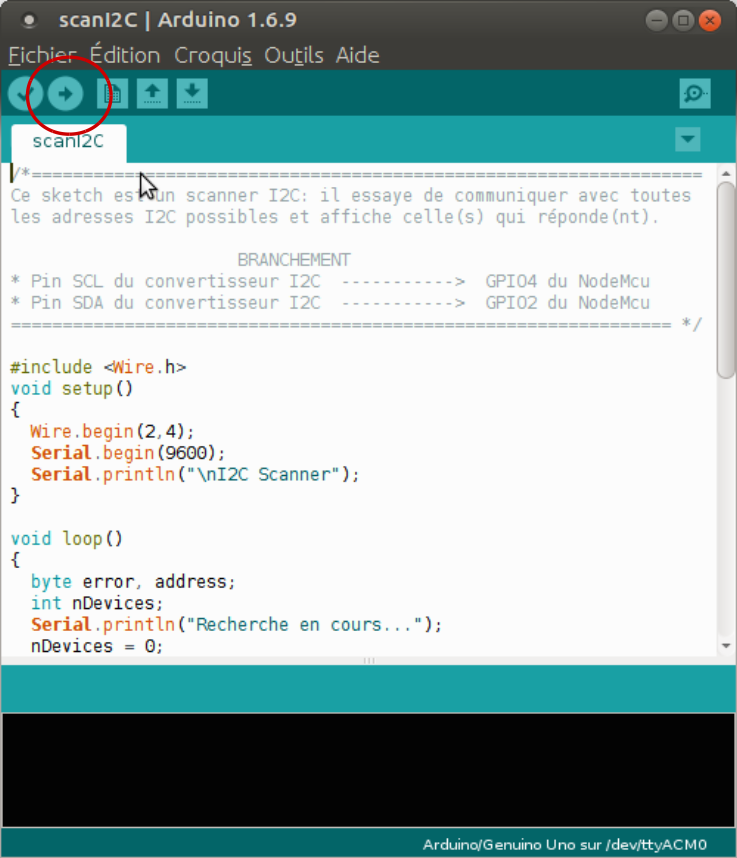Viewport: 737px width, 858px height.
Task: Open the tab options dropdown arrow
Action: pyautogui.click(x=687, y=139)
